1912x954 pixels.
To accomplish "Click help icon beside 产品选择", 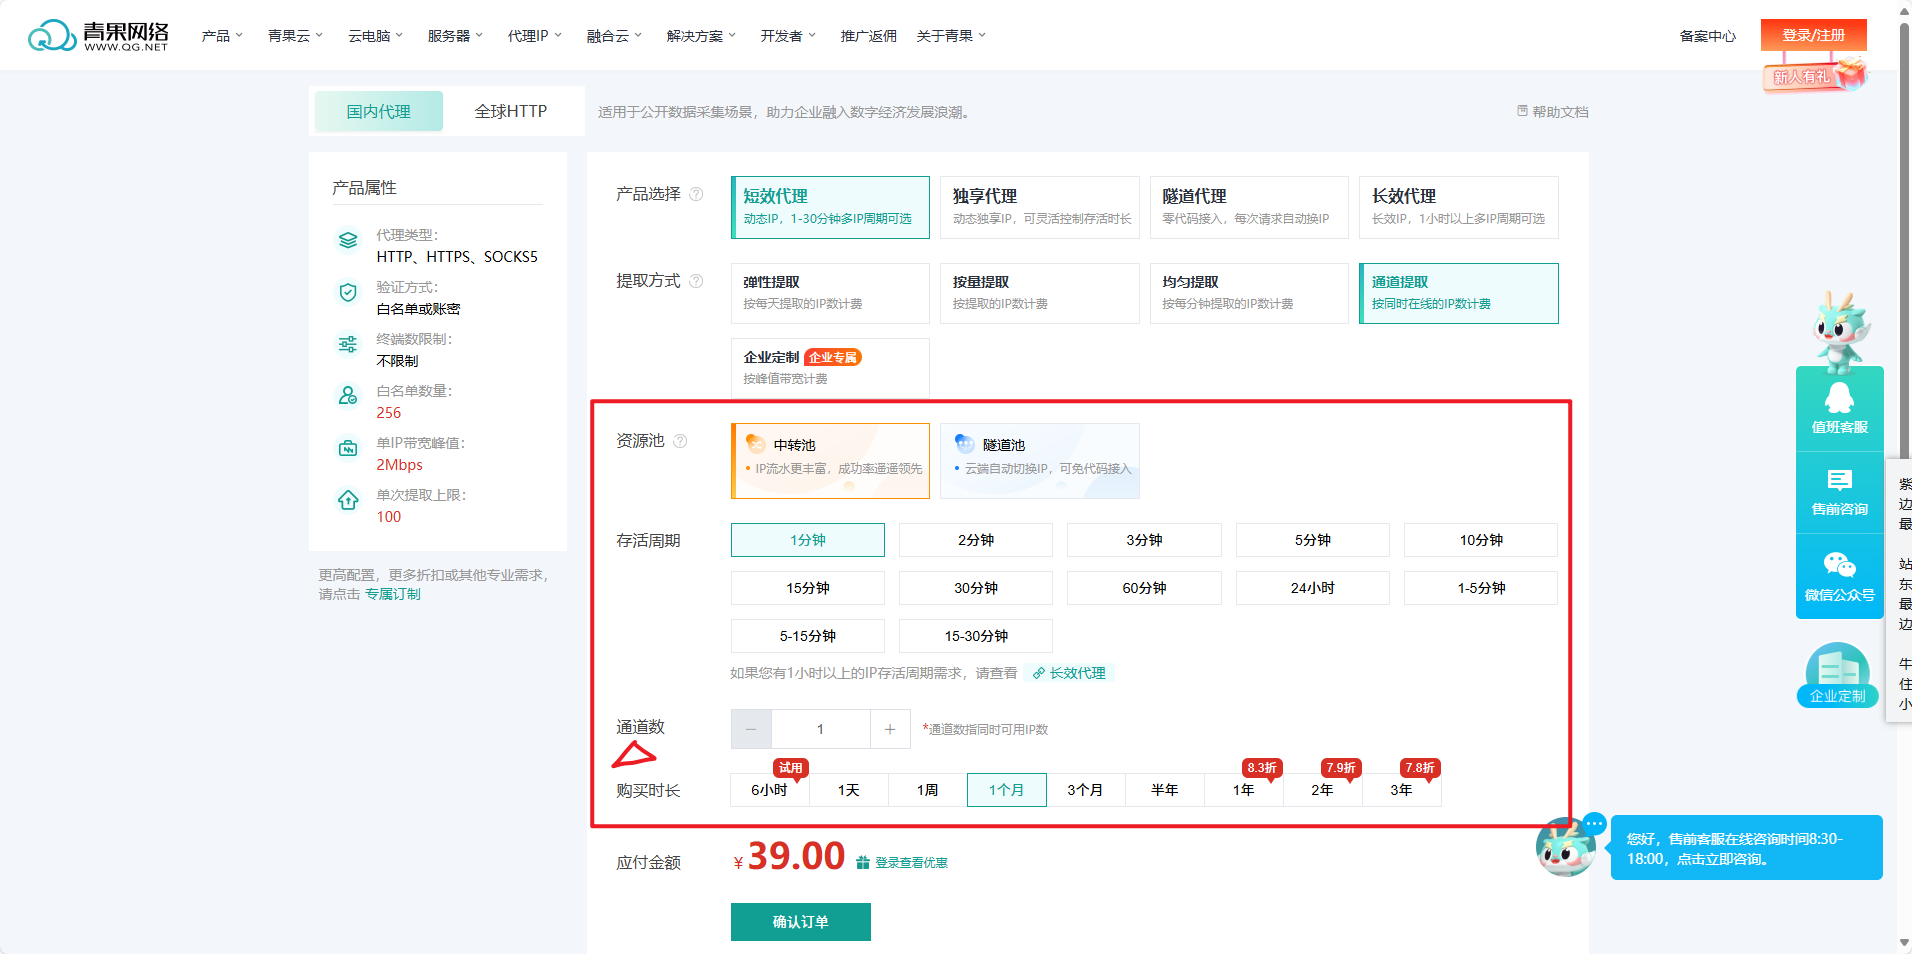I will tap(696, 194).
